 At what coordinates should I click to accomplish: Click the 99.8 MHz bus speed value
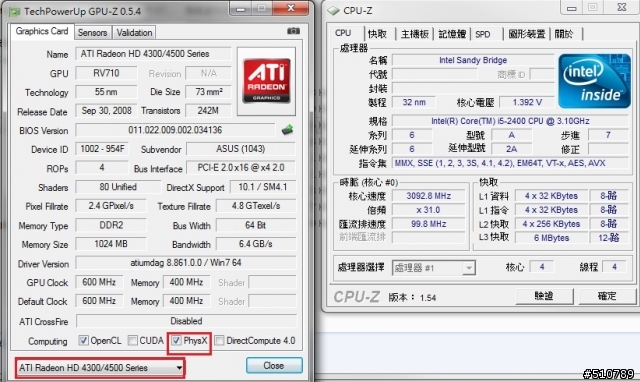click(x=429, y=224)
